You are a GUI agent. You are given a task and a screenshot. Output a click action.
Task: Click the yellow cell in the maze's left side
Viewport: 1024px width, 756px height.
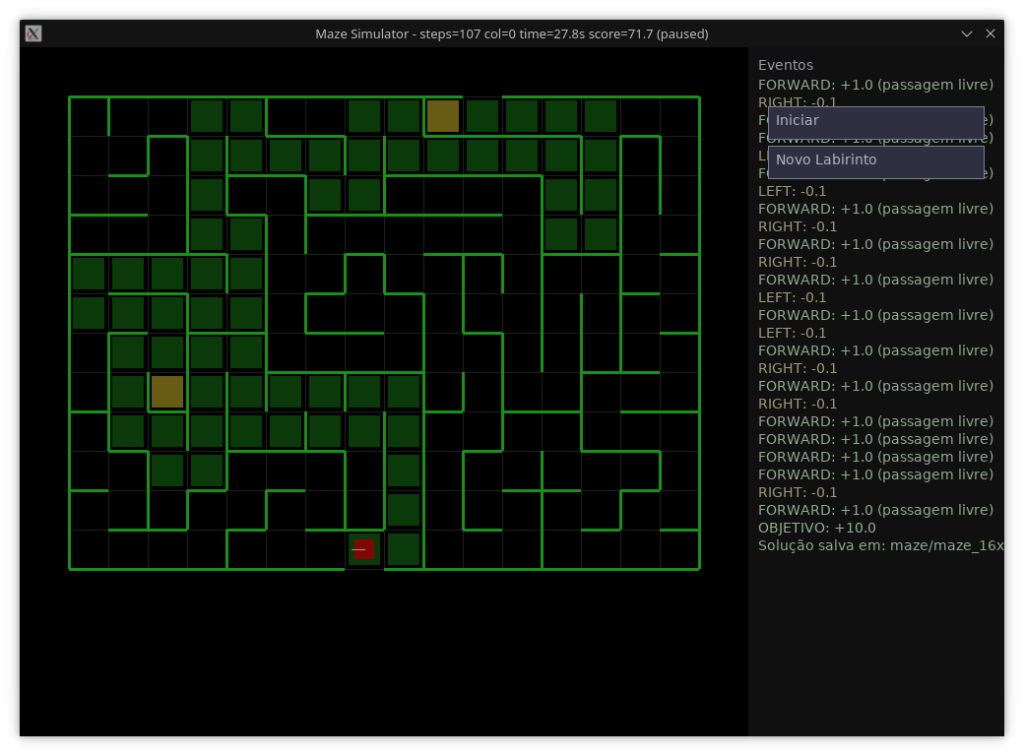(167, 392)
